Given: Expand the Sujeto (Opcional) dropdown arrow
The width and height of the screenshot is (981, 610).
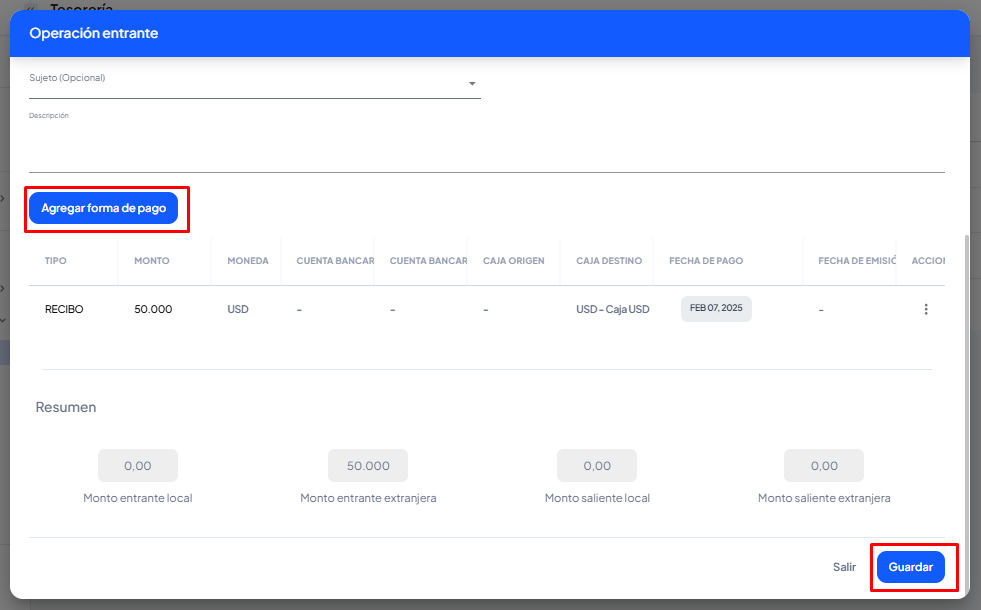Looking at the screenshot, I should 472,84.
